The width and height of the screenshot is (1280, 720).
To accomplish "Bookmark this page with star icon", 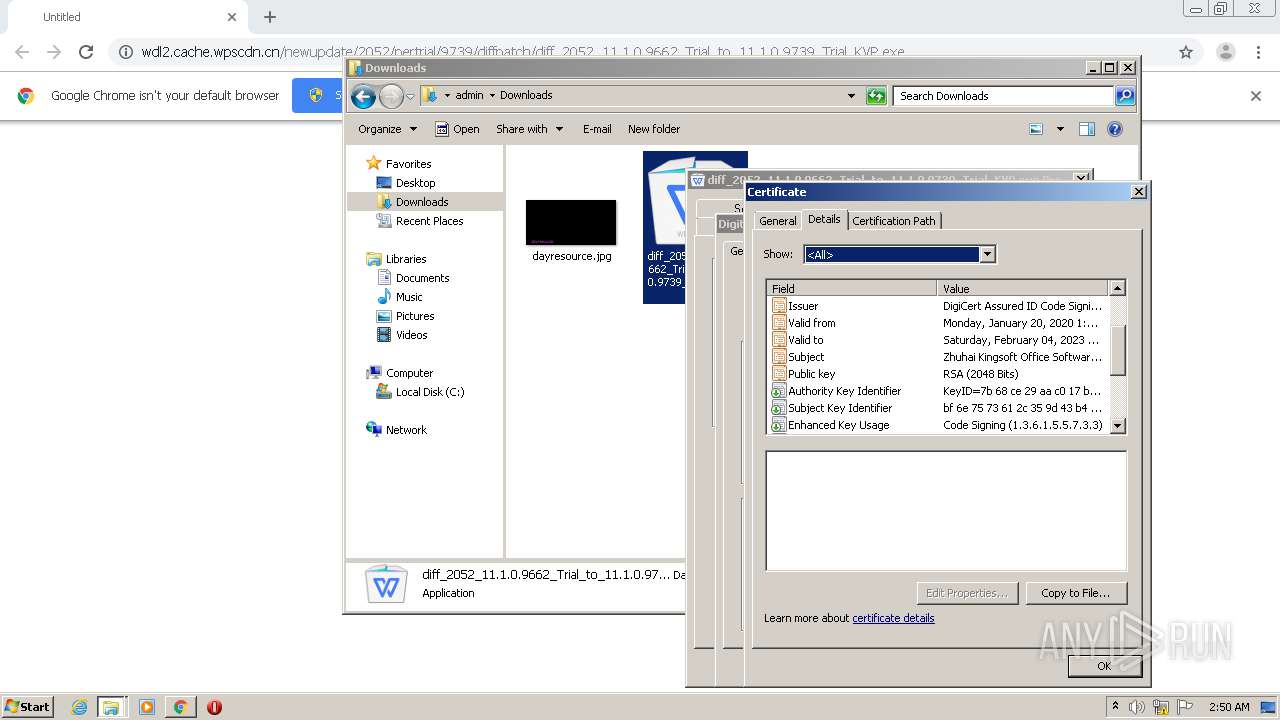I will (x=1186, y=52).
